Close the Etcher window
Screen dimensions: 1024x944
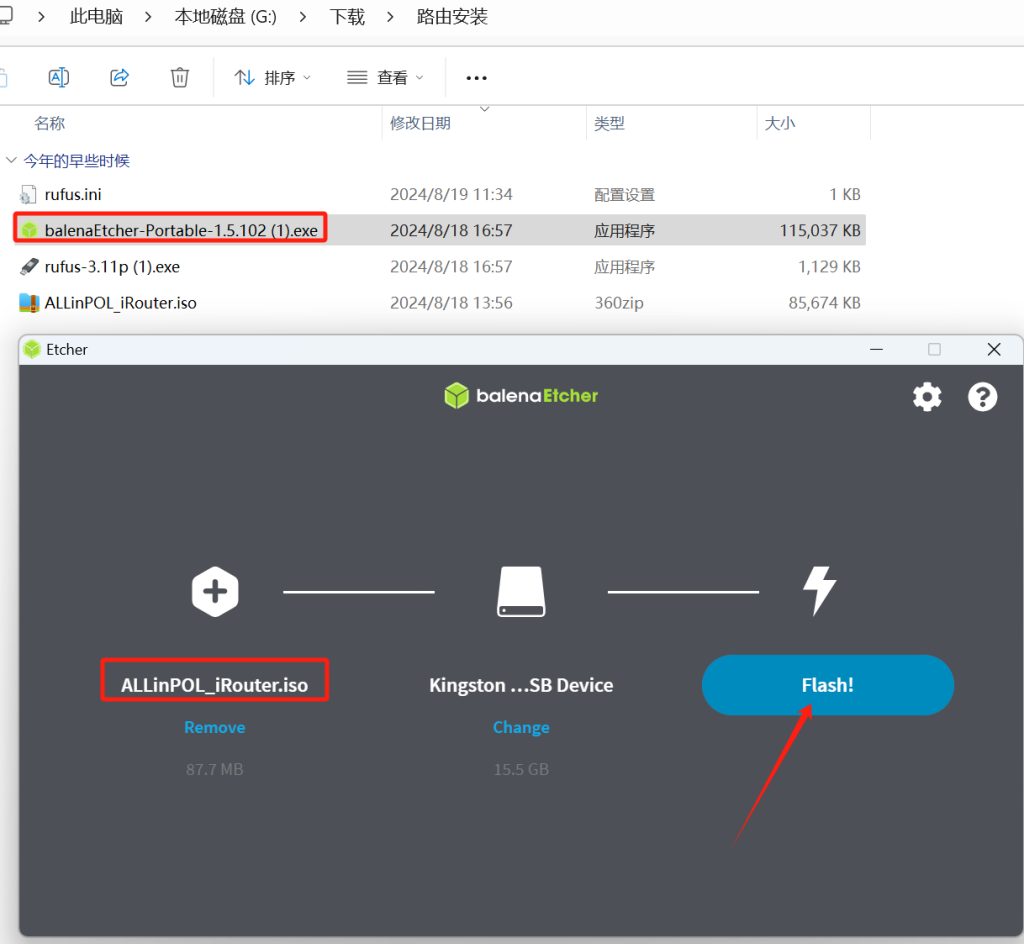tap(994, 349)
